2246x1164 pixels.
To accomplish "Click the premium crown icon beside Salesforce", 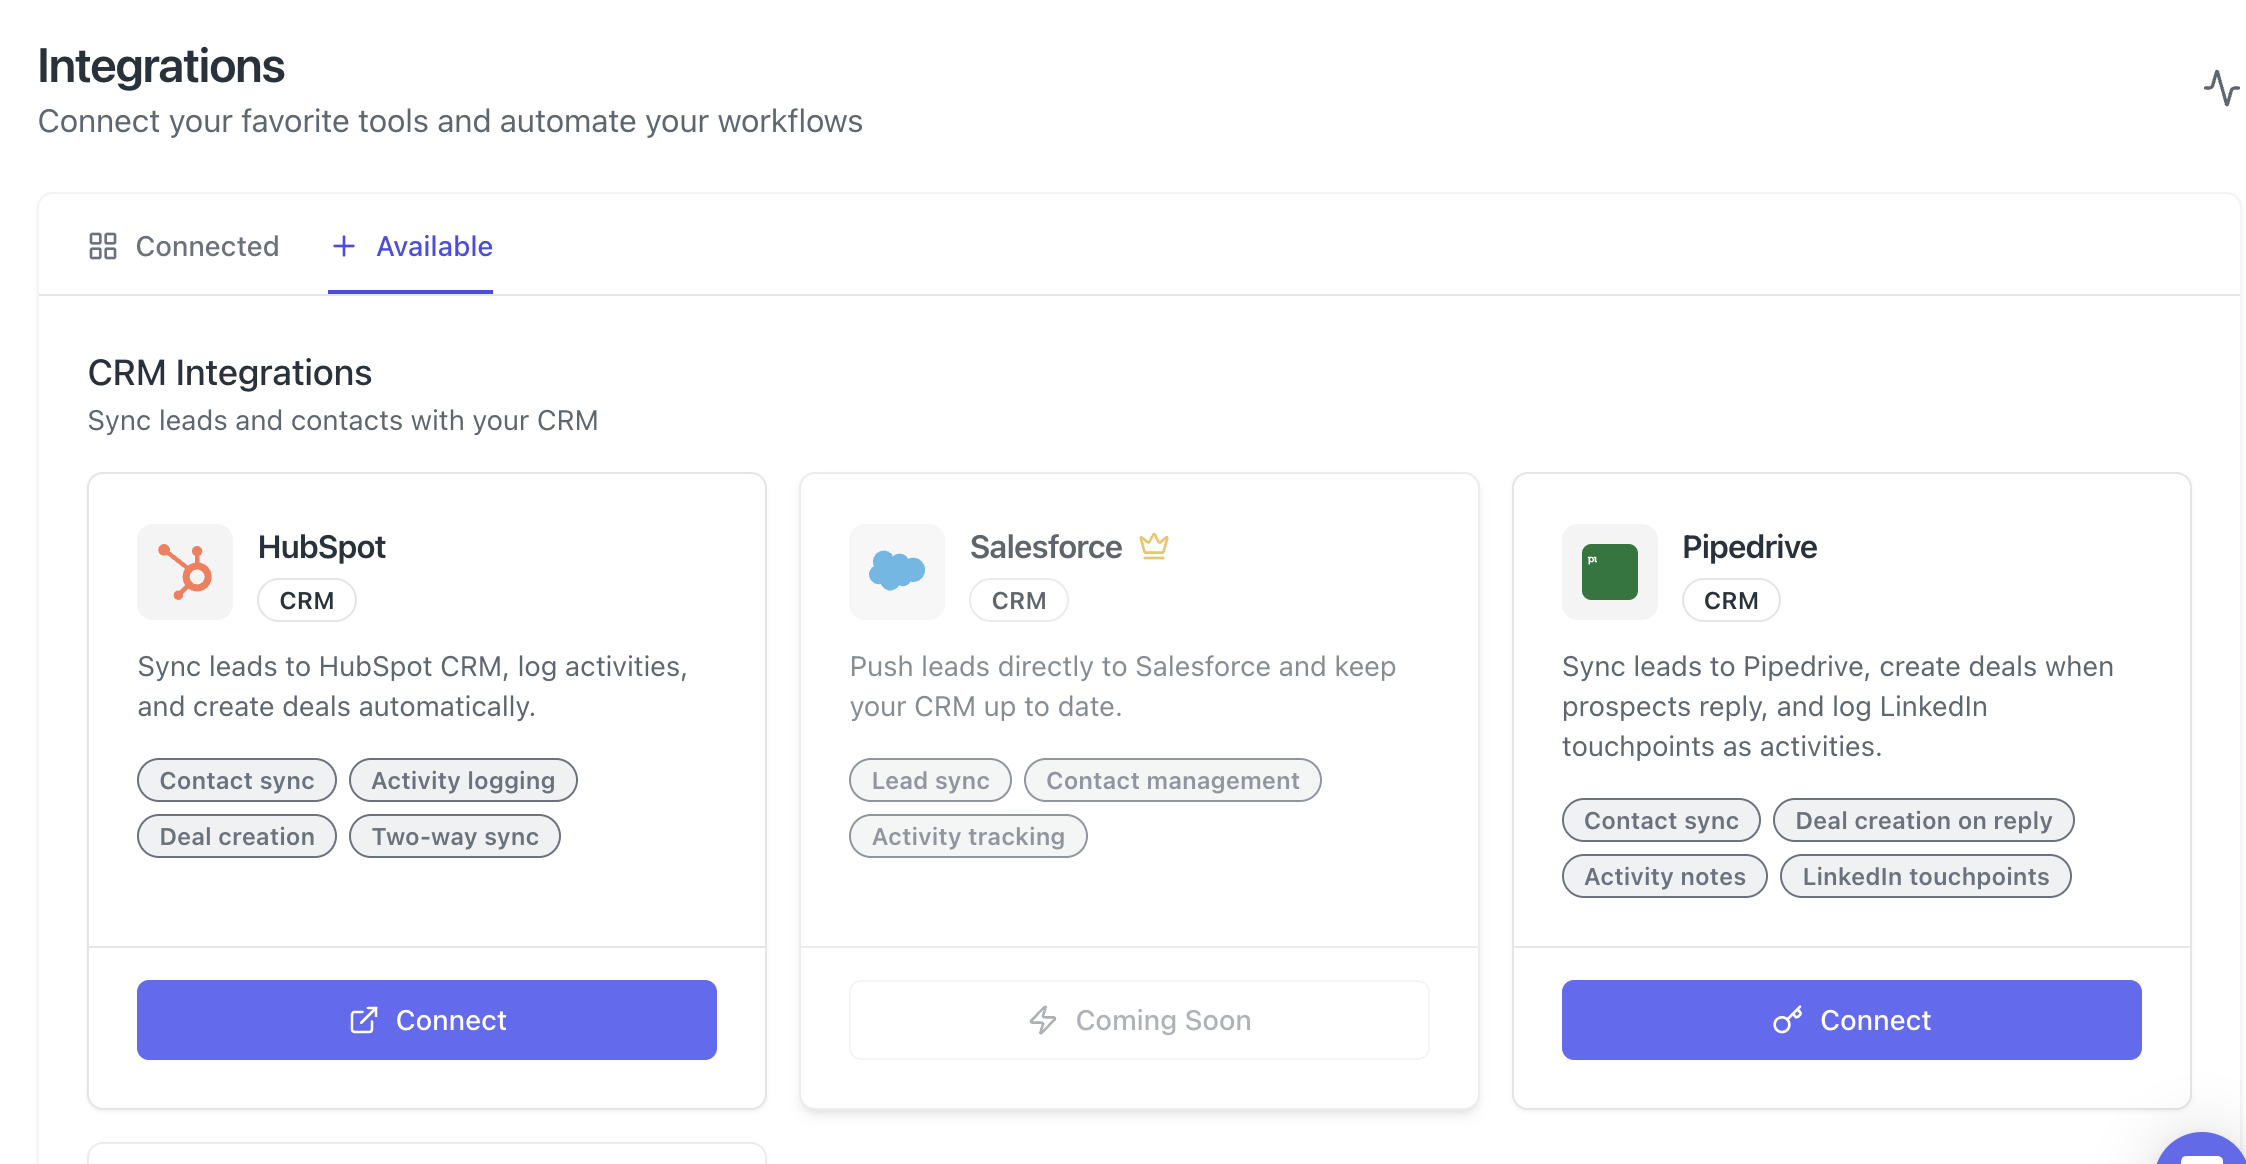I will pos(1153,546).
